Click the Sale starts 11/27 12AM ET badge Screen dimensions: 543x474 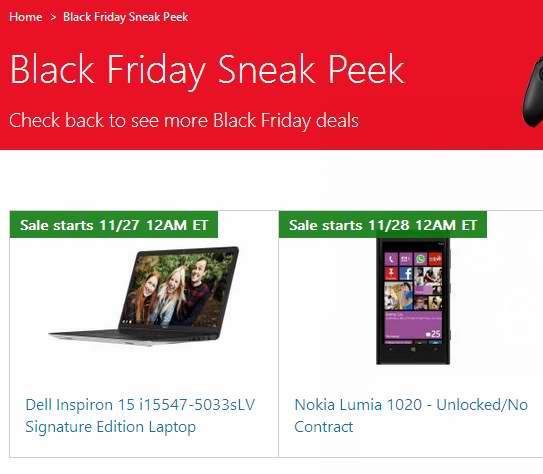(114, 225)
